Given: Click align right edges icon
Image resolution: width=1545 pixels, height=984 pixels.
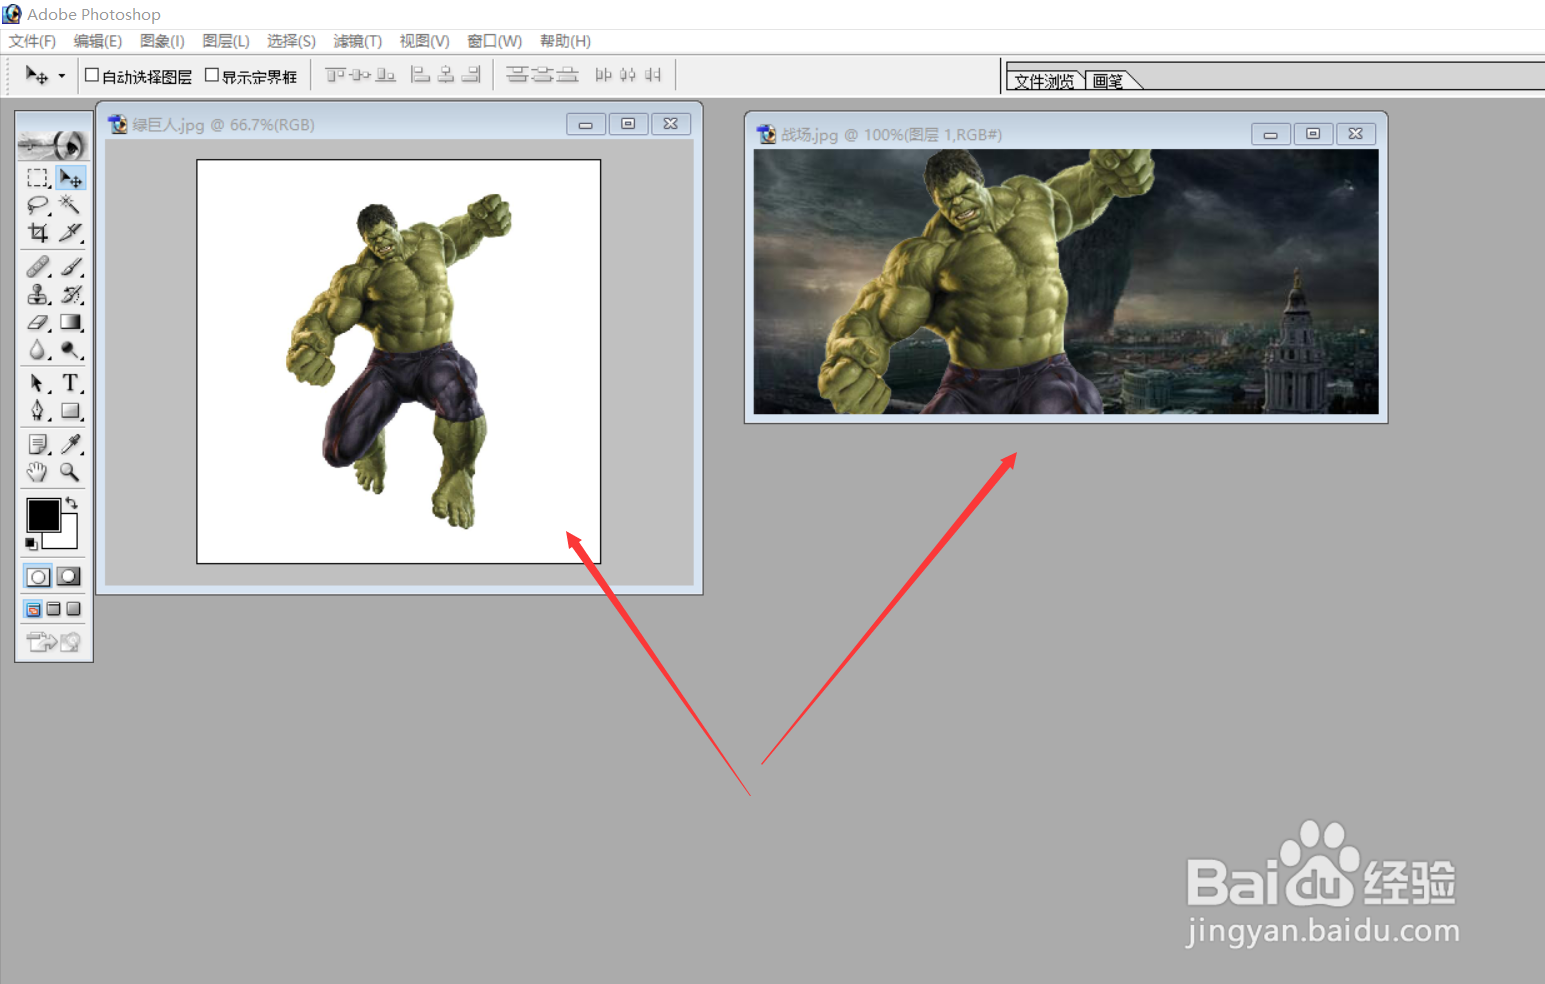Looking at the screenshot, I should (x=471, y=75).
